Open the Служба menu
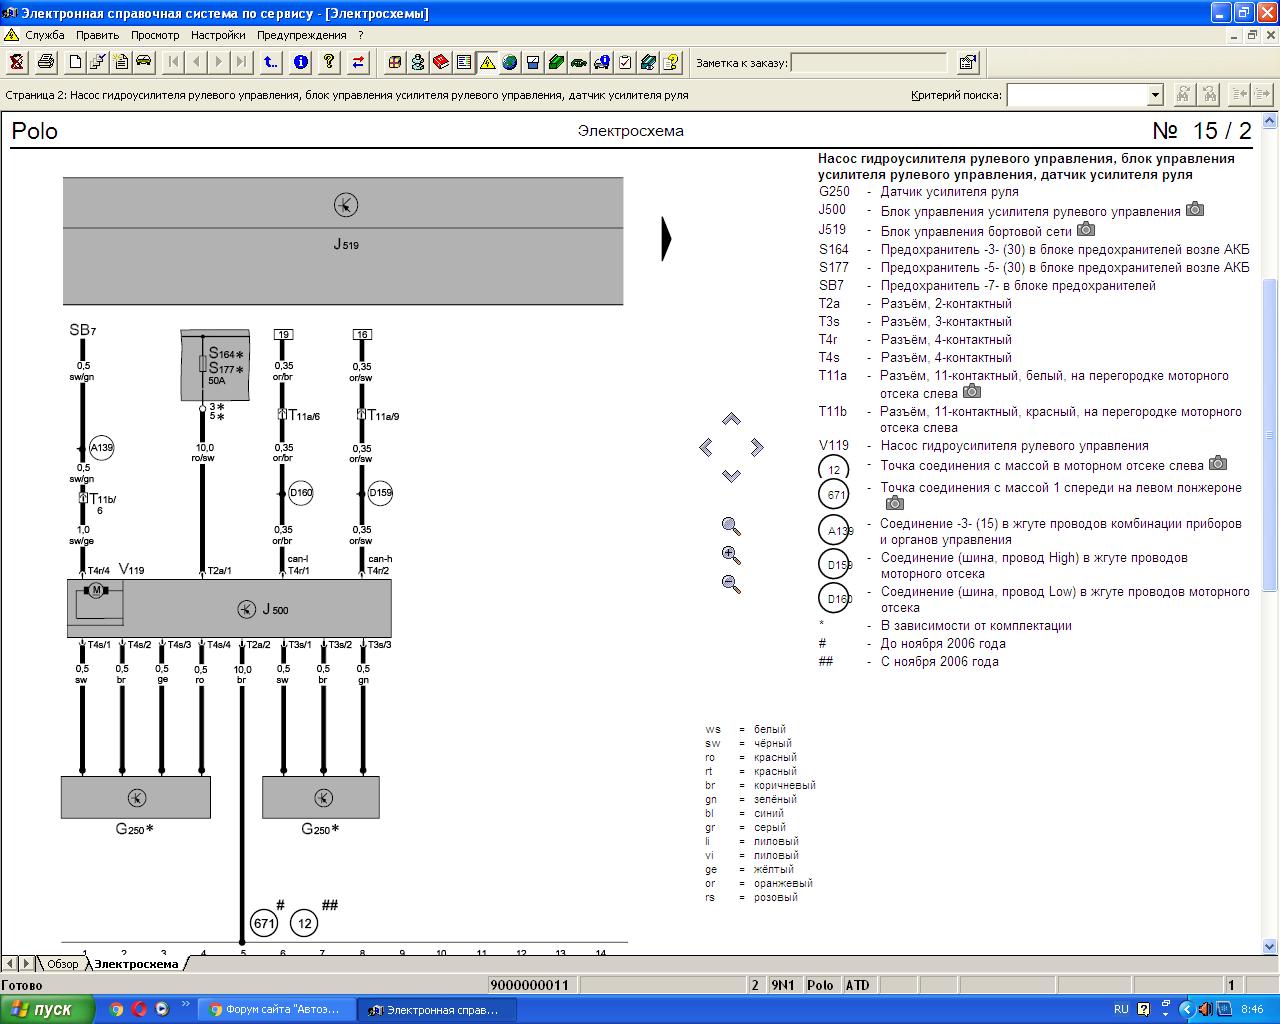Image resolution: width=1280 pixels, height=1024 pixels. (x=45, y=35)
